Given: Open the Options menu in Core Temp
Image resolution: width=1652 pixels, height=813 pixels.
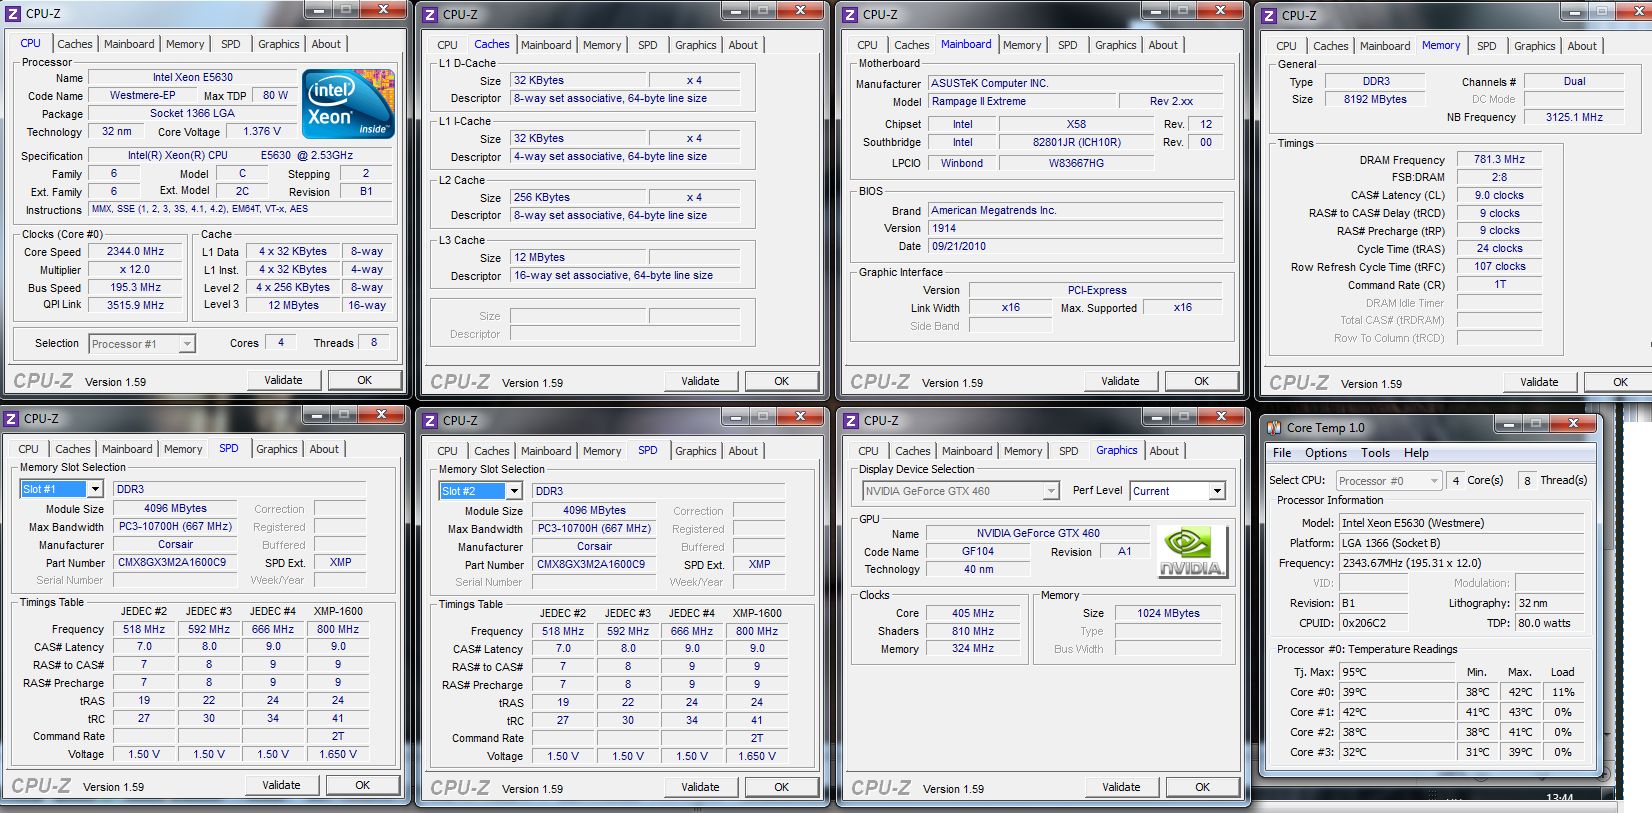Looking at the screenshot, I should click(1326, 453).
